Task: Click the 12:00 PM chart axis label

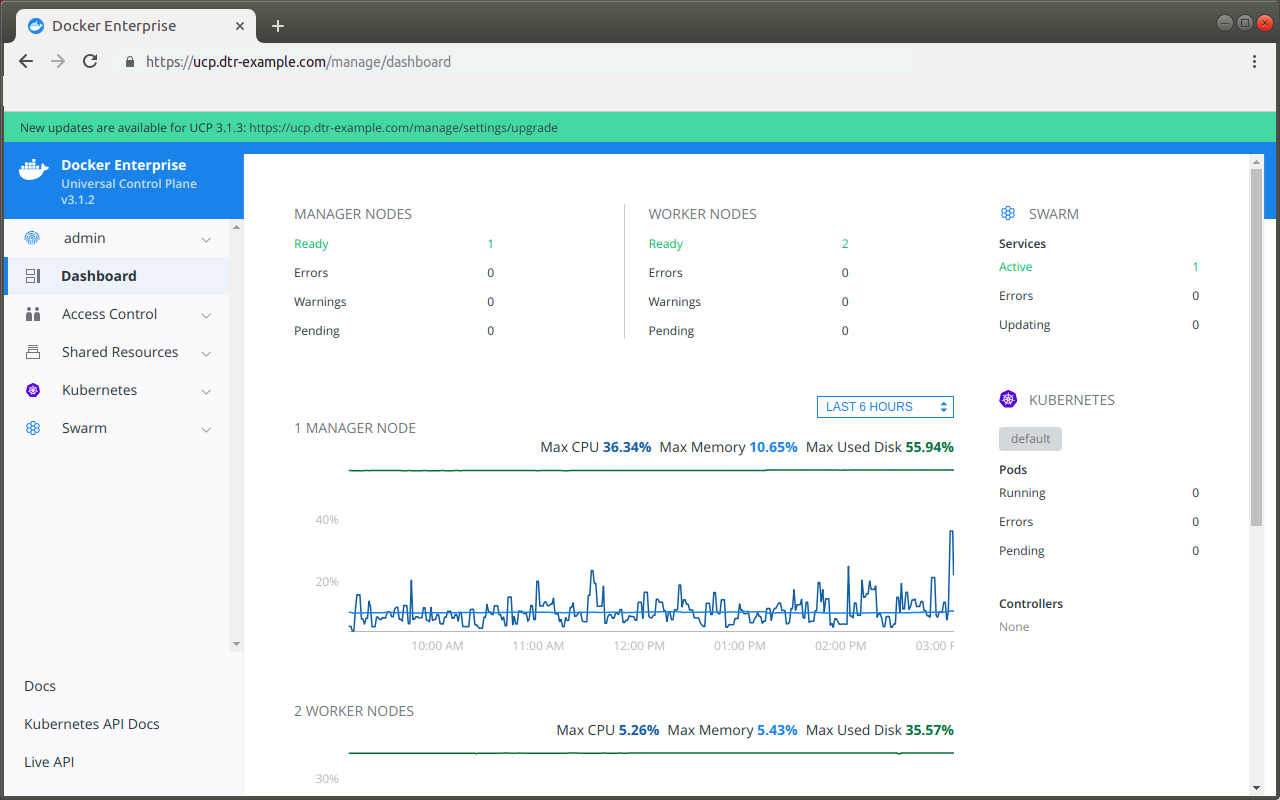Action: tap(639, 646)
